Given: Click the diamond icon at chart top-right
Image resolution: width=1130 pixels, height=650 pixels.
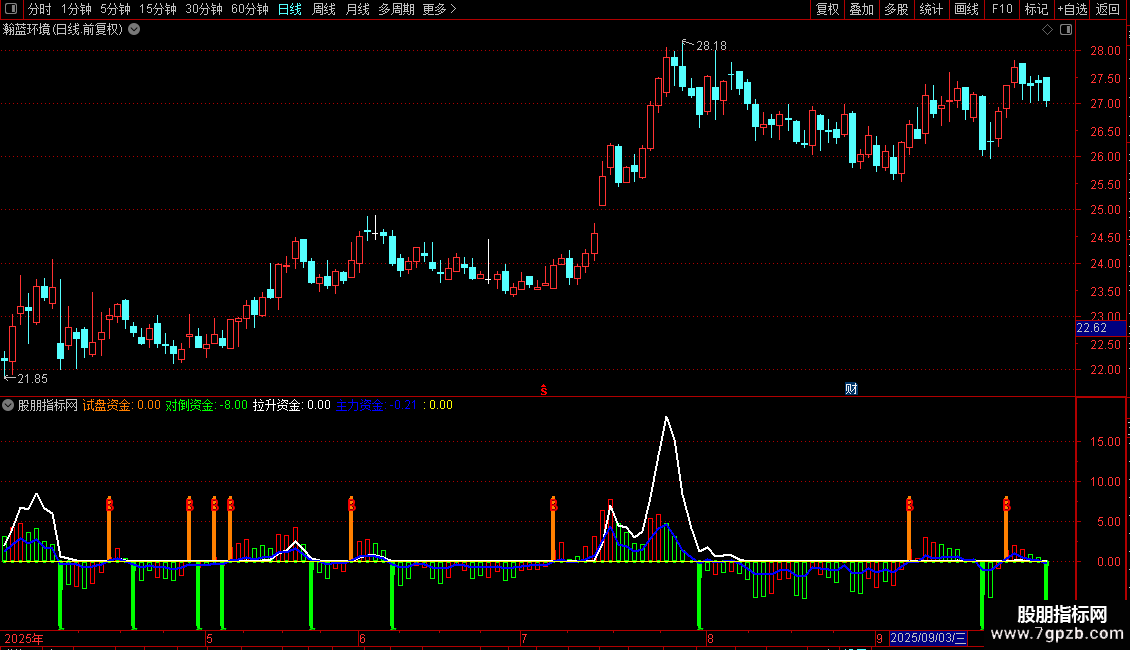Looking at the screenshot, I should [x=1047, y=30].
